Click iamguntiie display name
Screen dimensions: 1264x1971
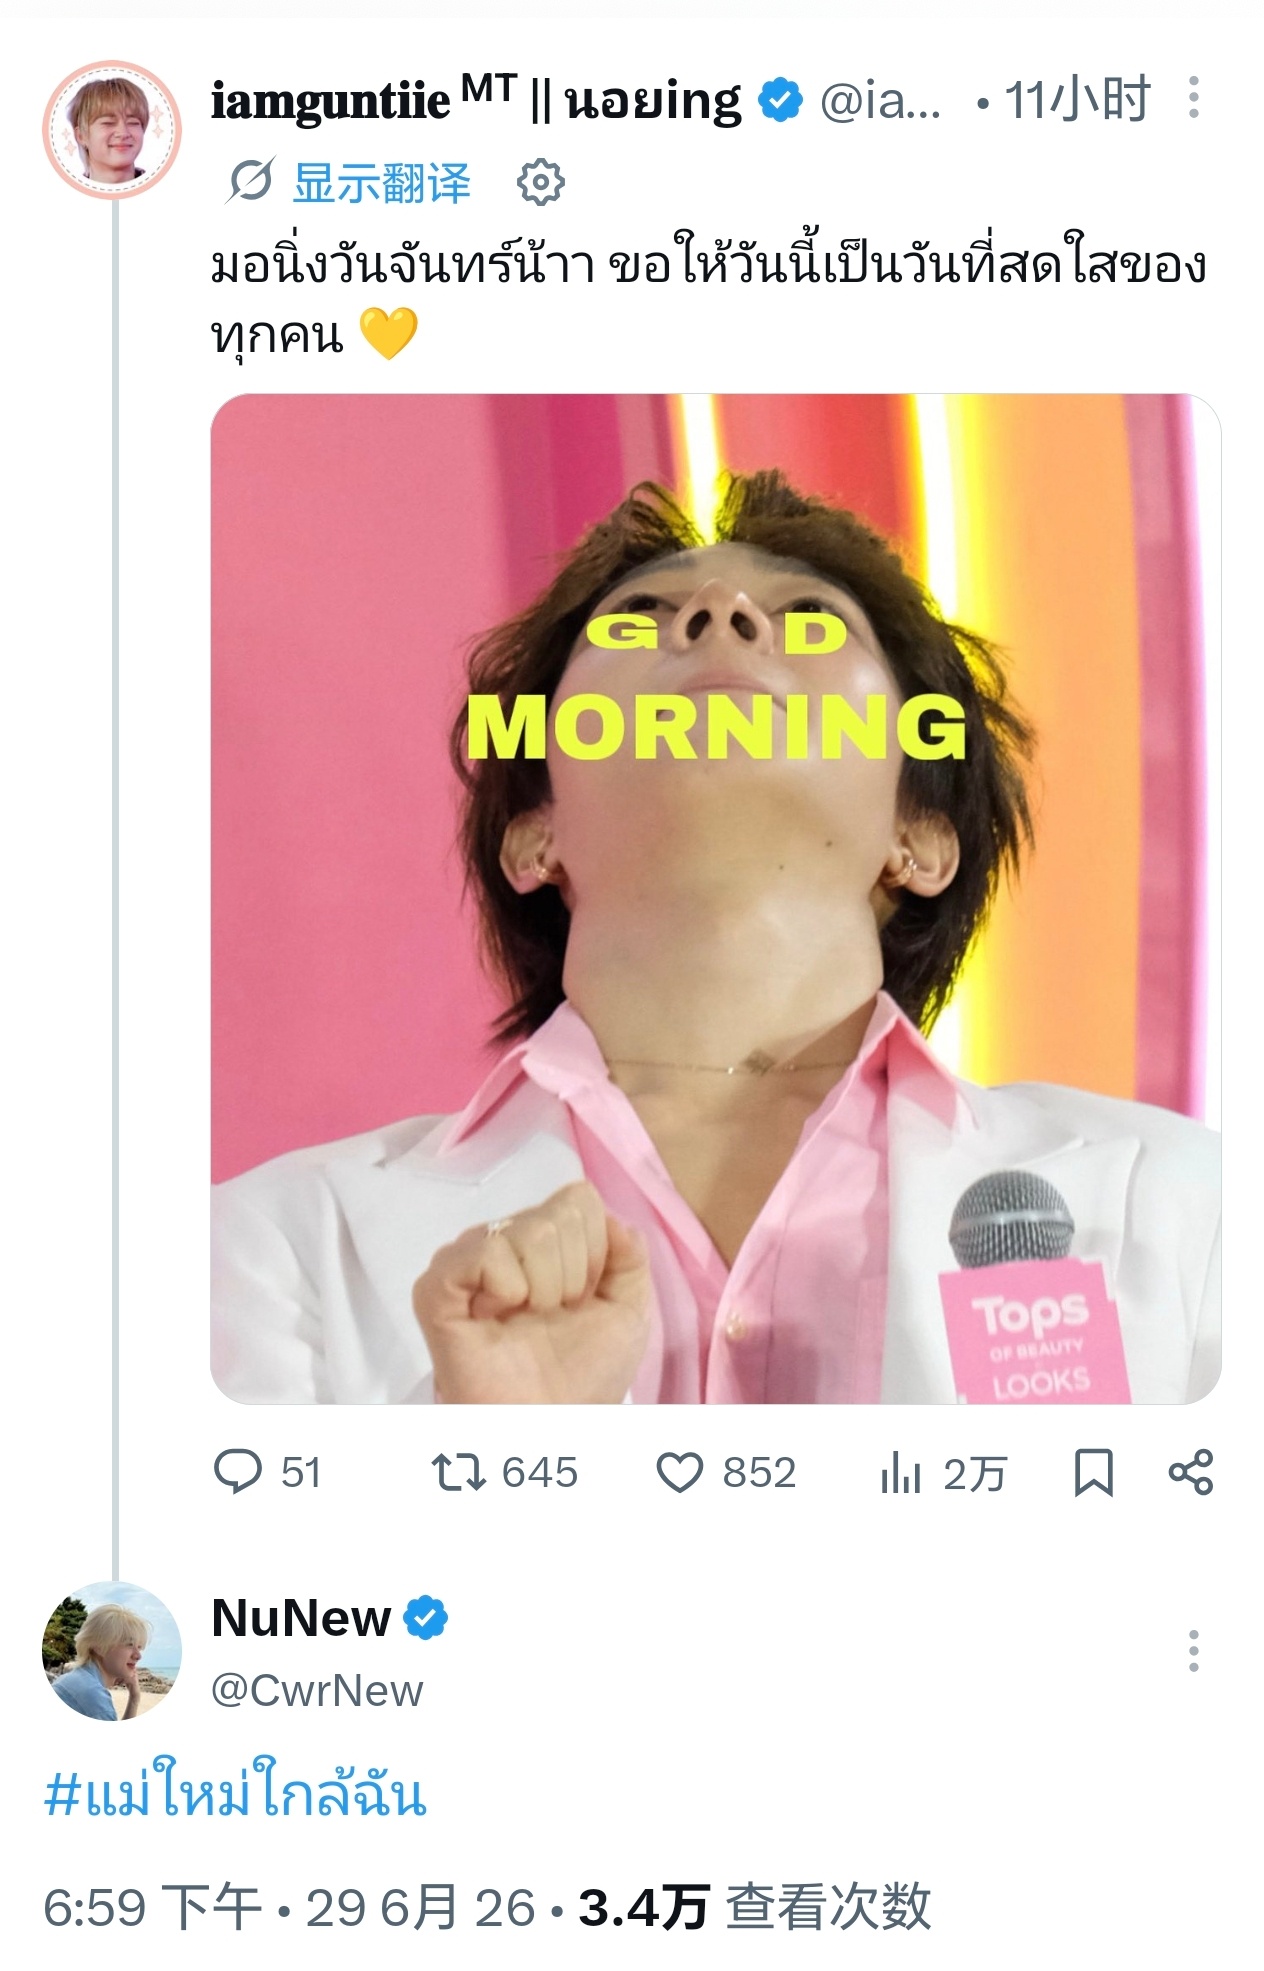tap(476, 100)
